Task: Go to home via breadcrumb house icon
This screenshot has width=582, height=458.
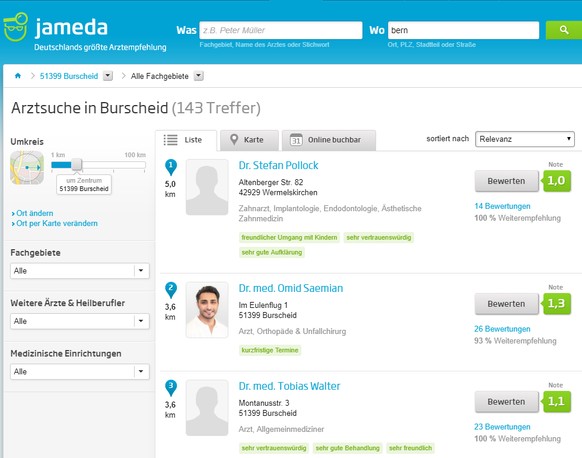Action: click(18, 76)
